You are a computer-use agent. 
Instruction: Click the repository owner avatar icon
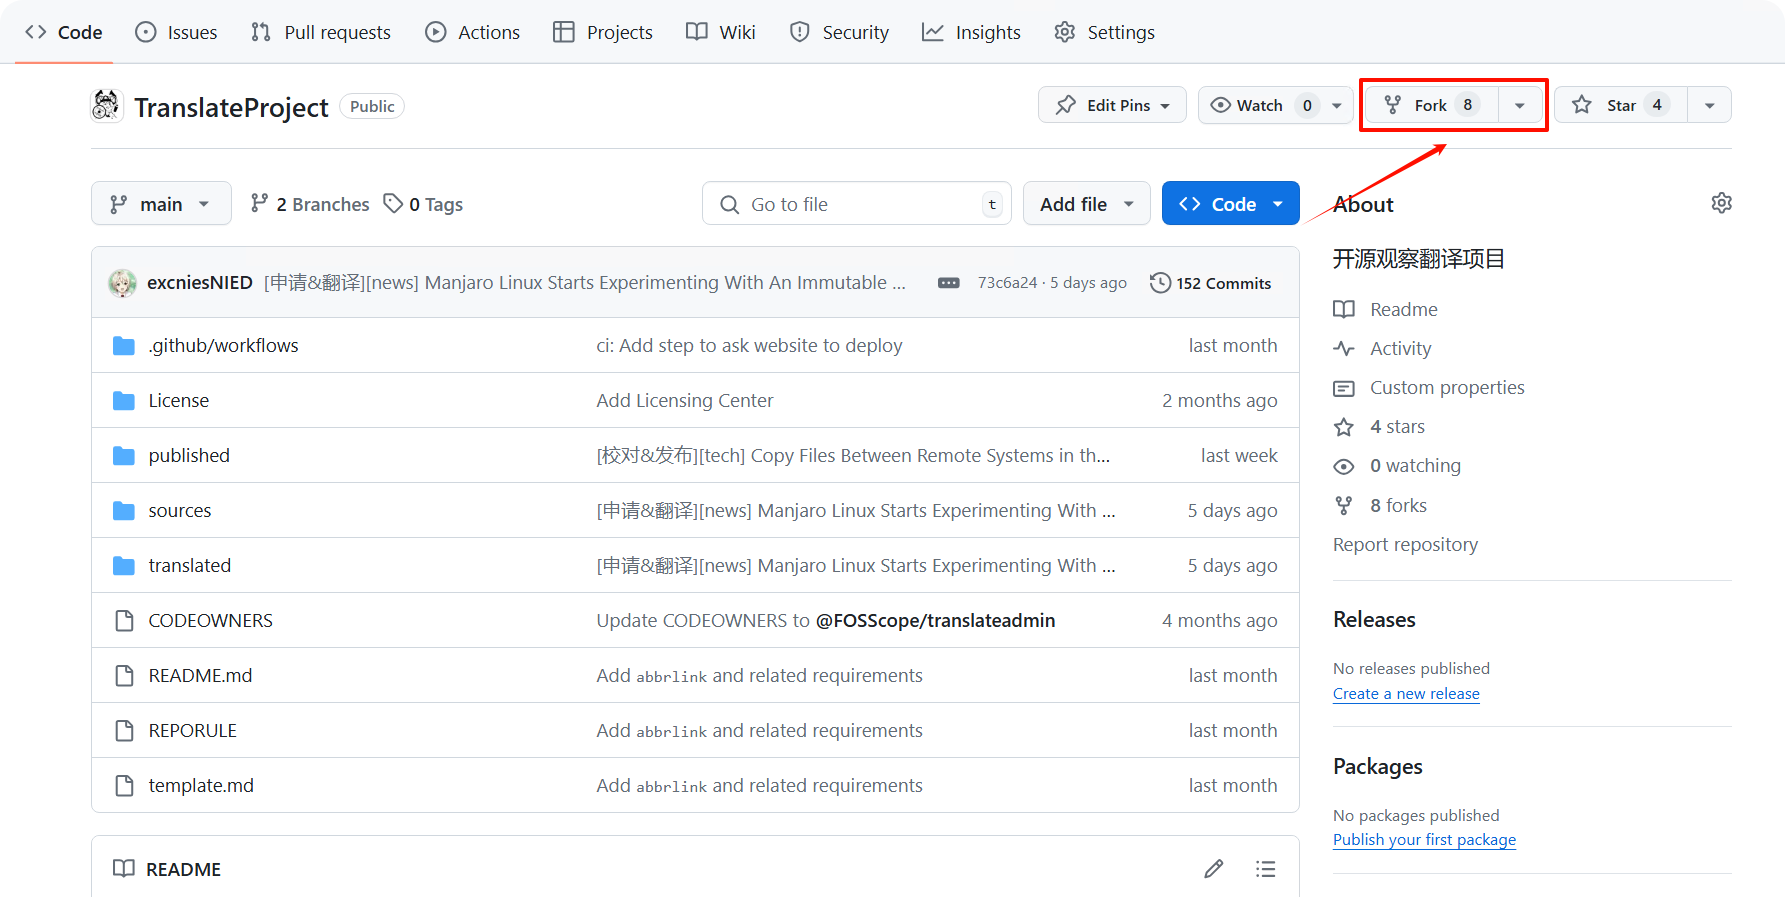tap(106, 105)
